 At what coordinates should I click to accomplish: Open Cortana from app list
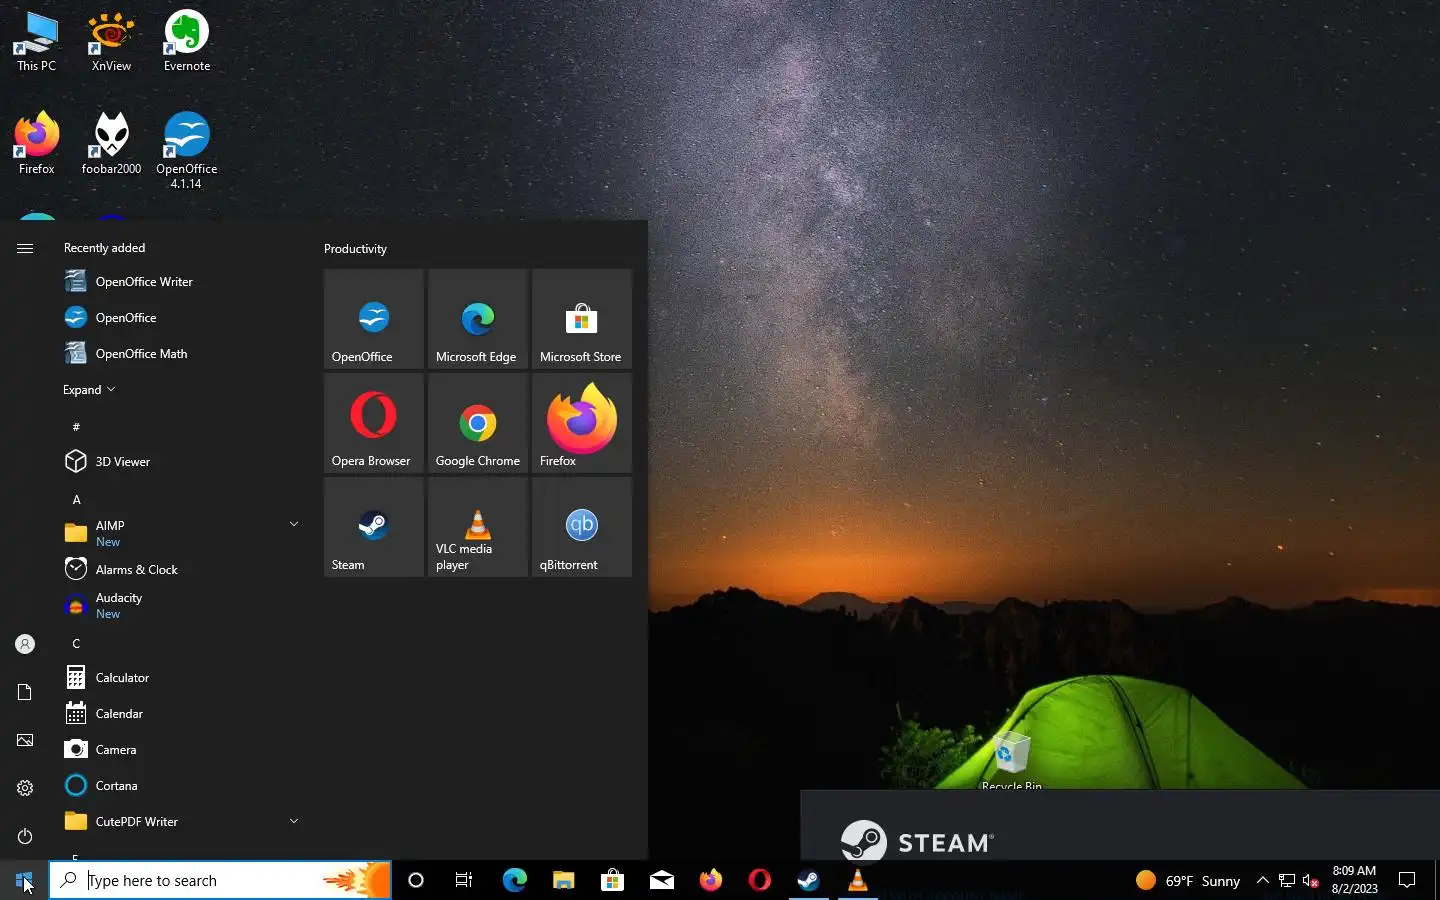point(180,786)
